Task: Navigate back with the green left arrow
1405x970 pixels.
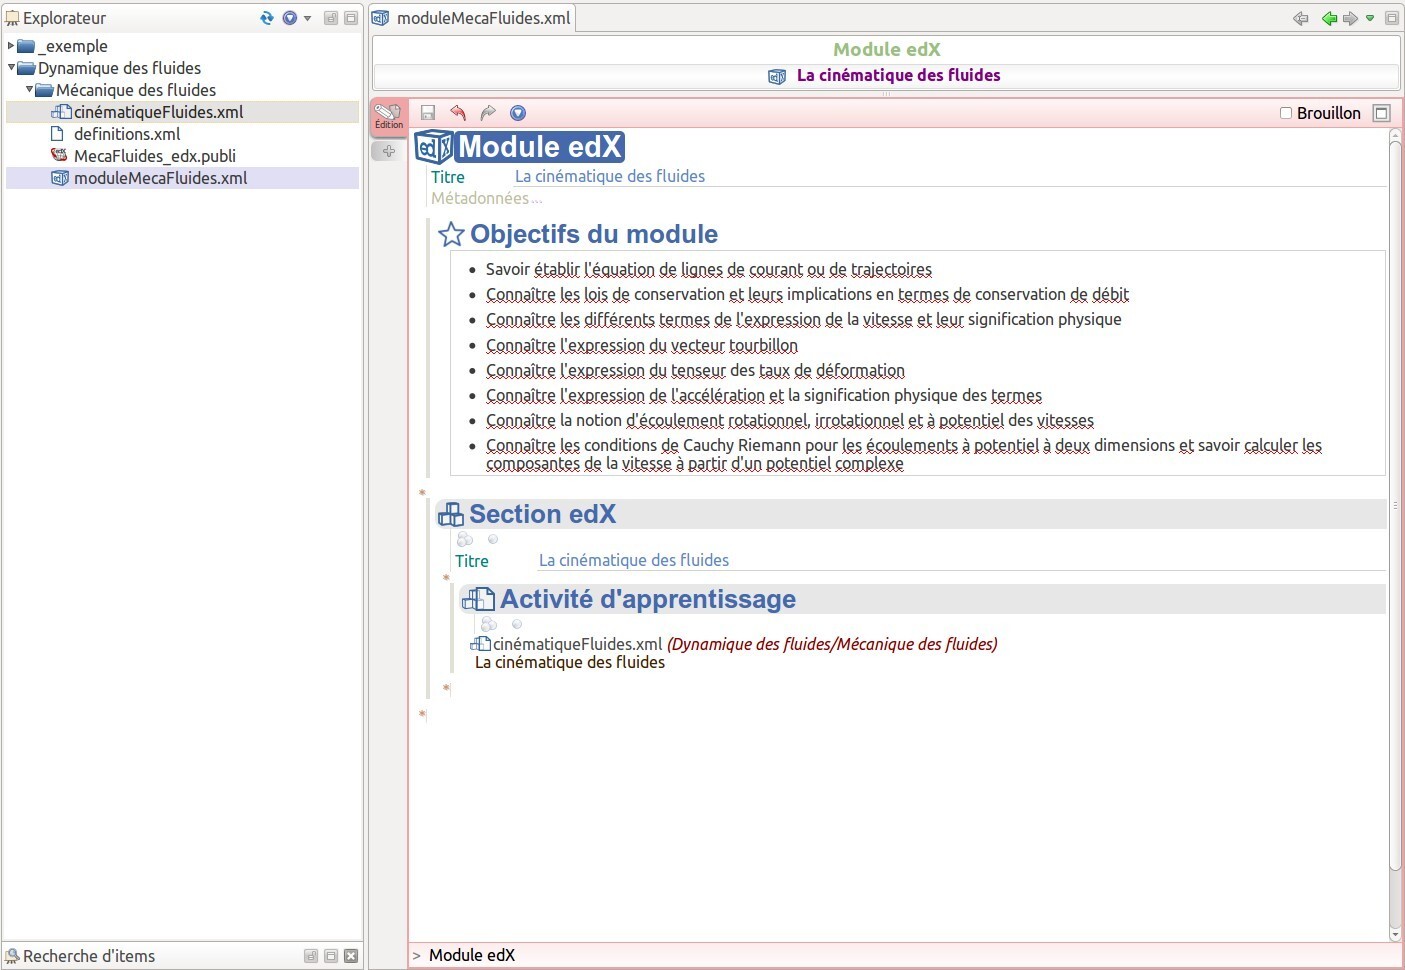Action: pyautogui.click(x=1329, y=18)
